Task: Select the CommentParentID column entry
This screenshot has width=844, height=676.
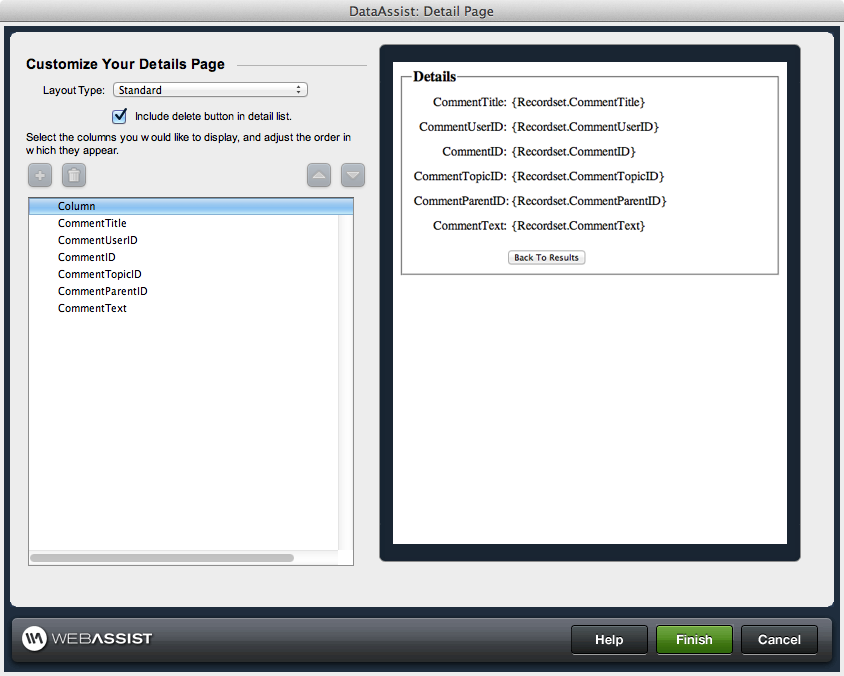Action: point(102,291)
